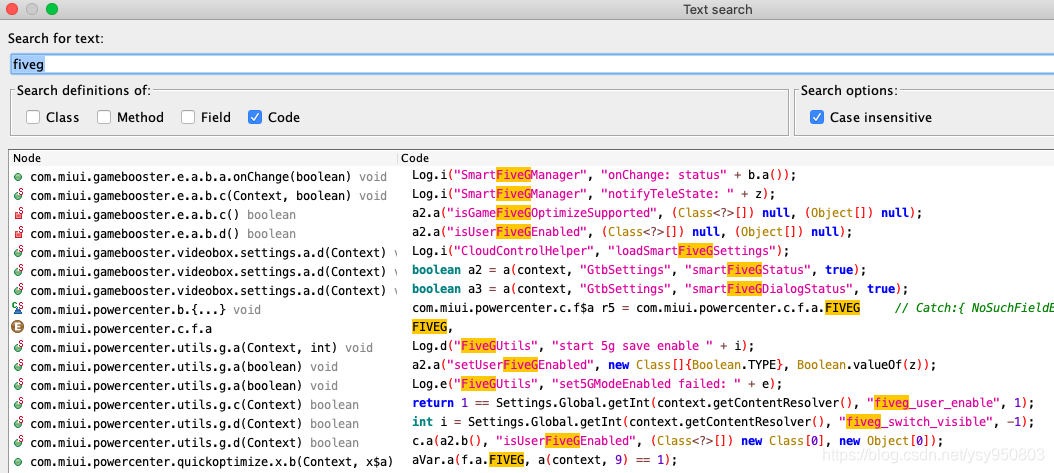Click the red lock icon beside e.a.b.d() boolean
The image size is (1054, 473).
click(18, 234)
